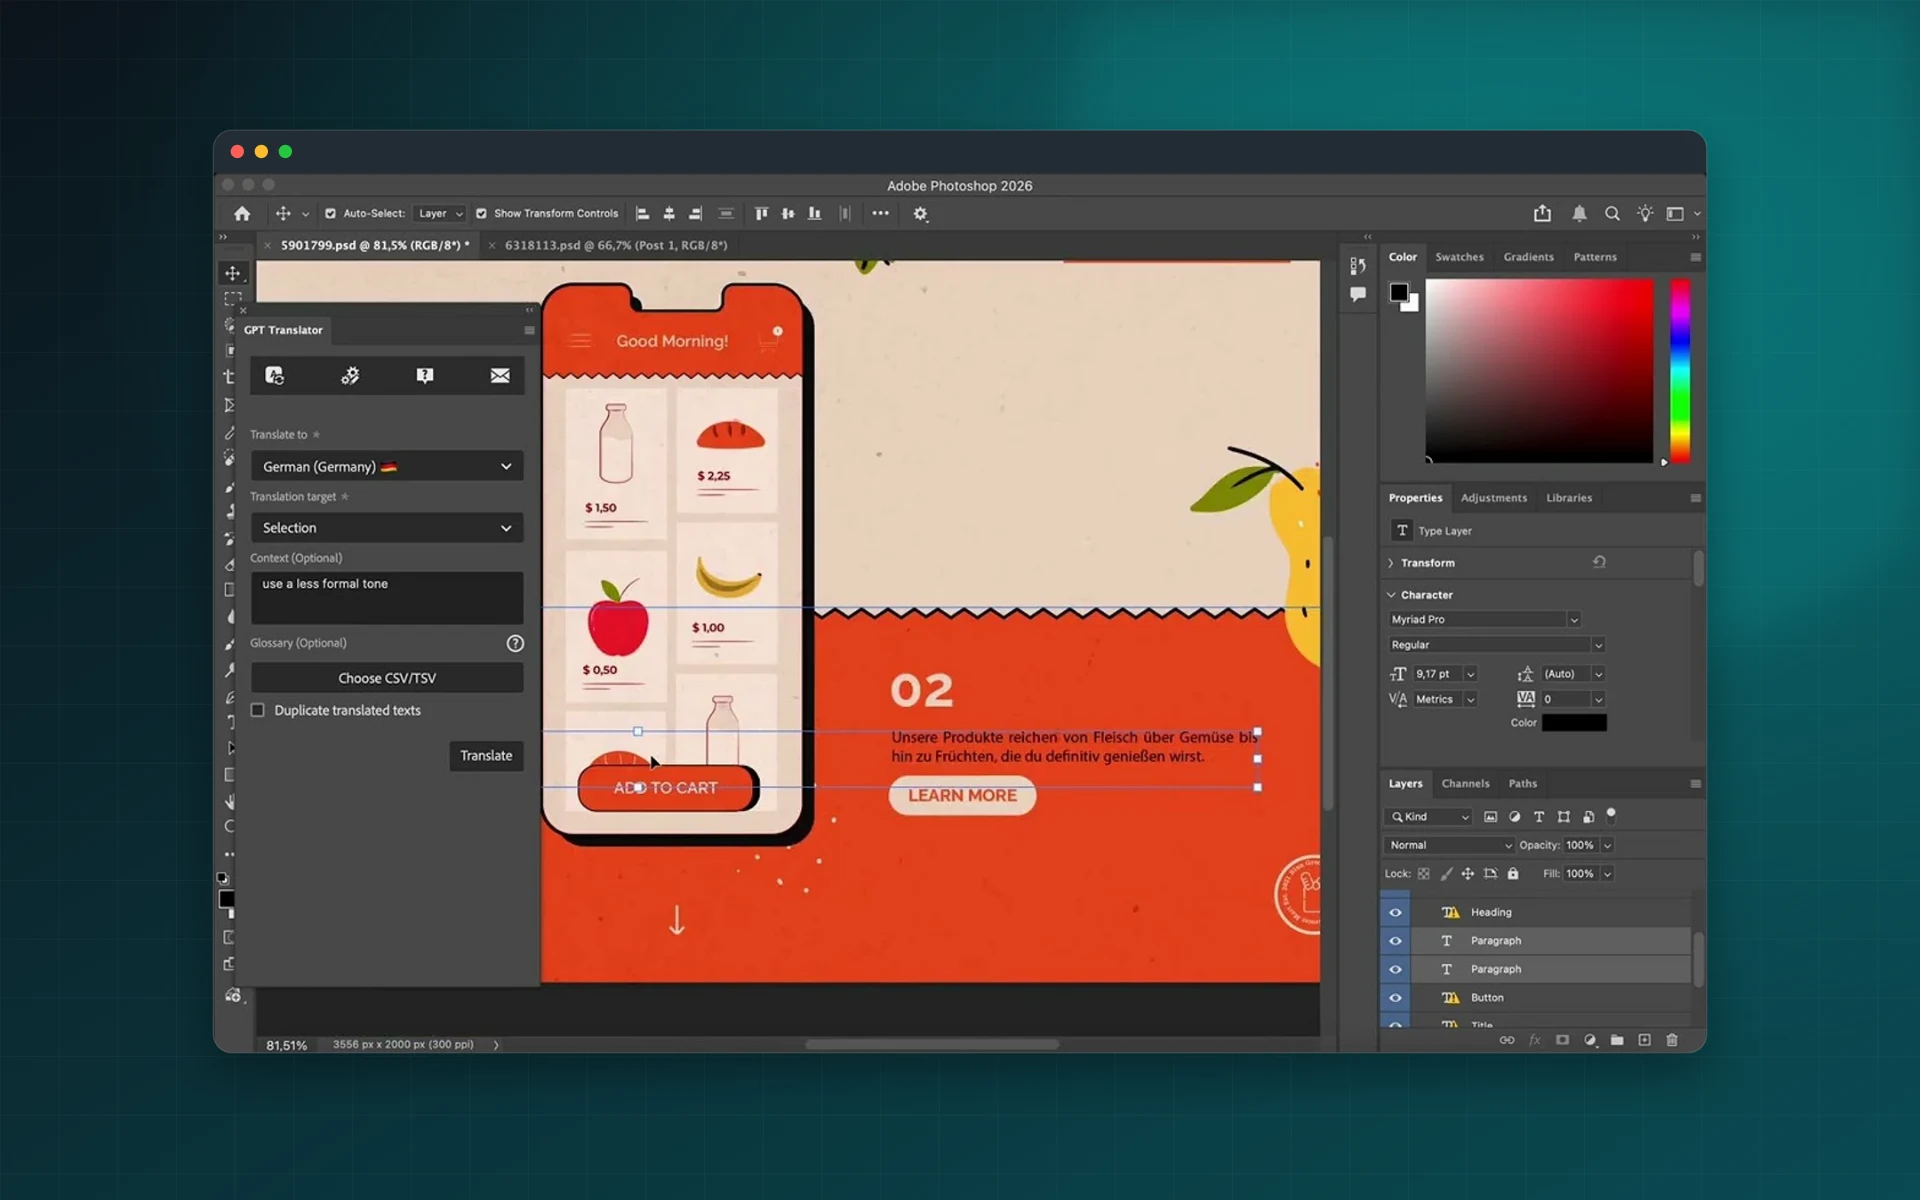Click the search magnifier icon
The image size is (1920, 1200).
[1612, 213]
